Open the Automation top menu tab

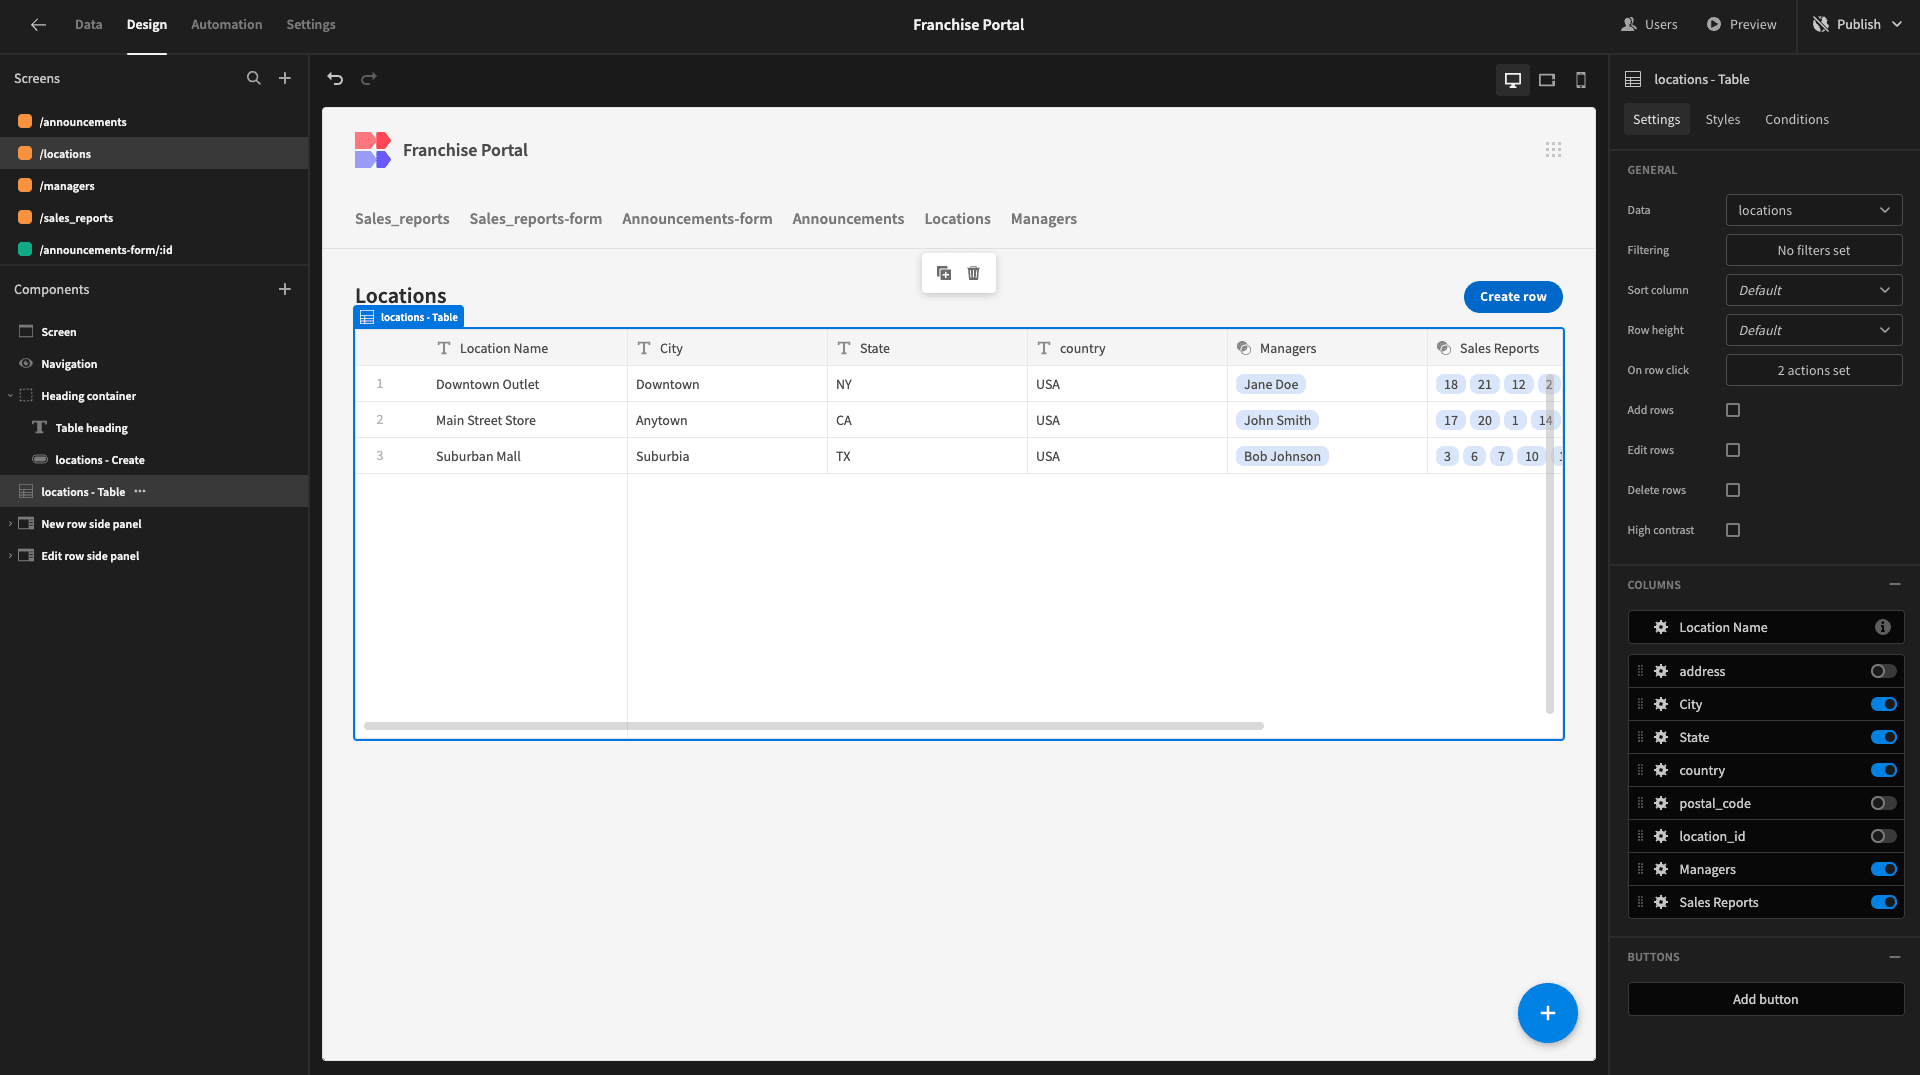click(x=226, y=24)
